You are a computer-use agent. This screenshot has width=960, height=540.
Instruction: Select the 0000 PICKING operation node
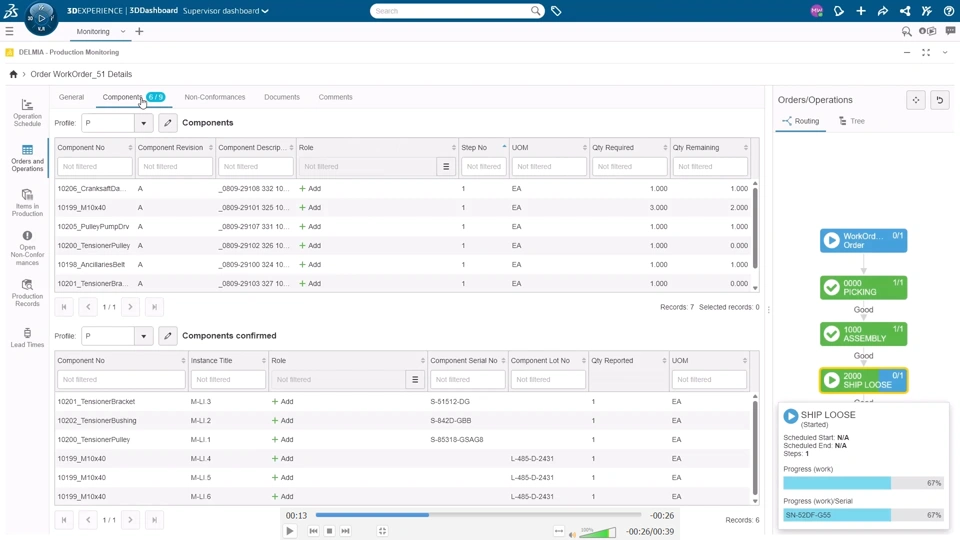pyautogui.click(x=863, y=288)
